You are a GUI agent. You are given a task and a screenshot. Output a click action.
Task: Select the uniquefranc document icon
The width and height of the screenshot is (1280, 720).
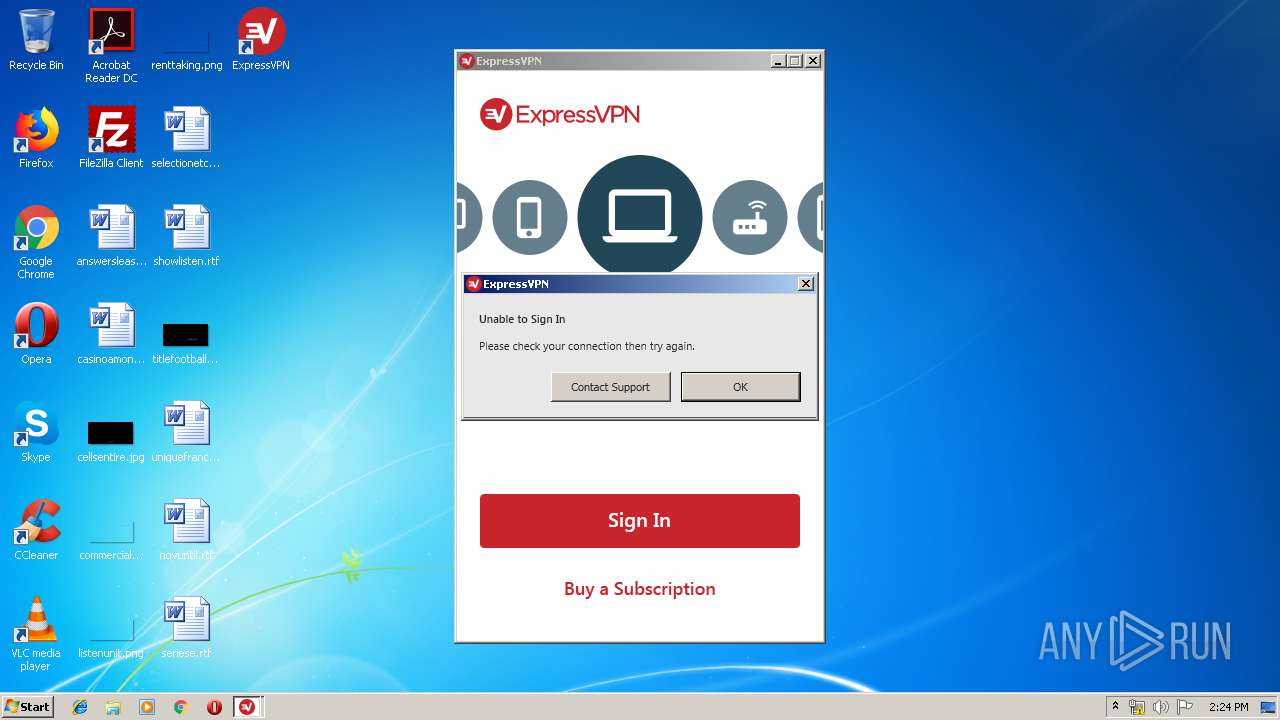pyautogui.click(x=187, y=432)
